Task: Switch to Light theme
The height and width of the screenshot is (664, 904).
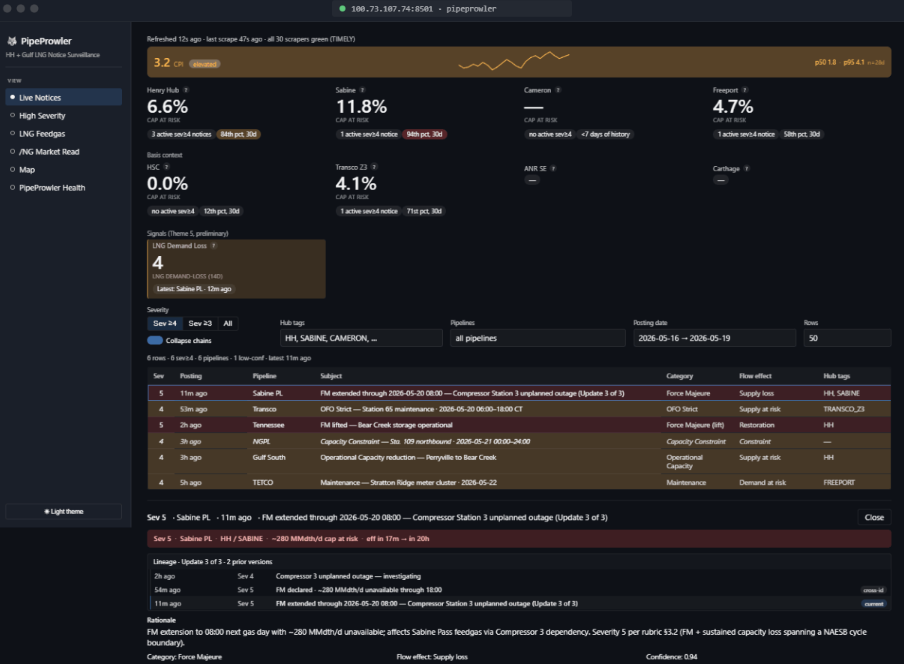Action: [x=63, y=511]
